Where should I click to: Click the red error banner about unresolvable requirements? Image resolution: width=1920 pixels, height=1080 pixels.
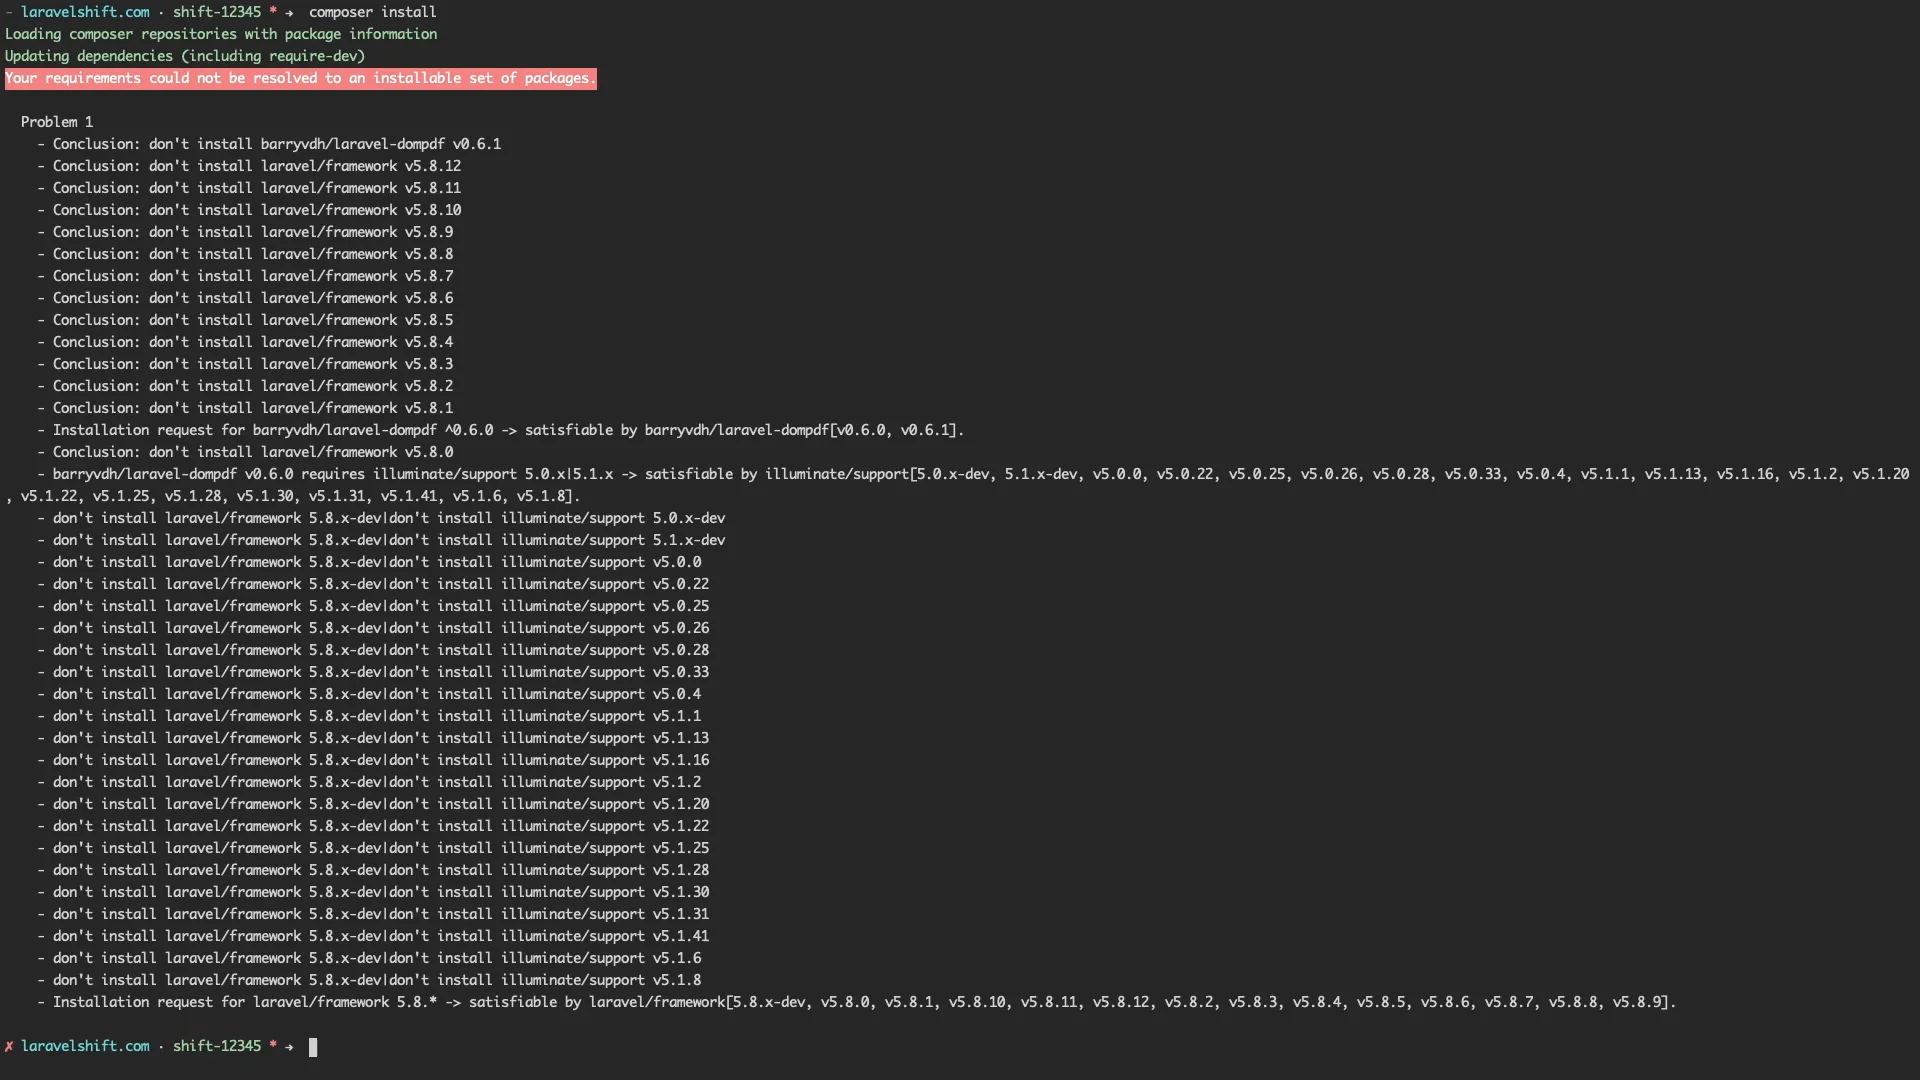[x=300, y=78]
